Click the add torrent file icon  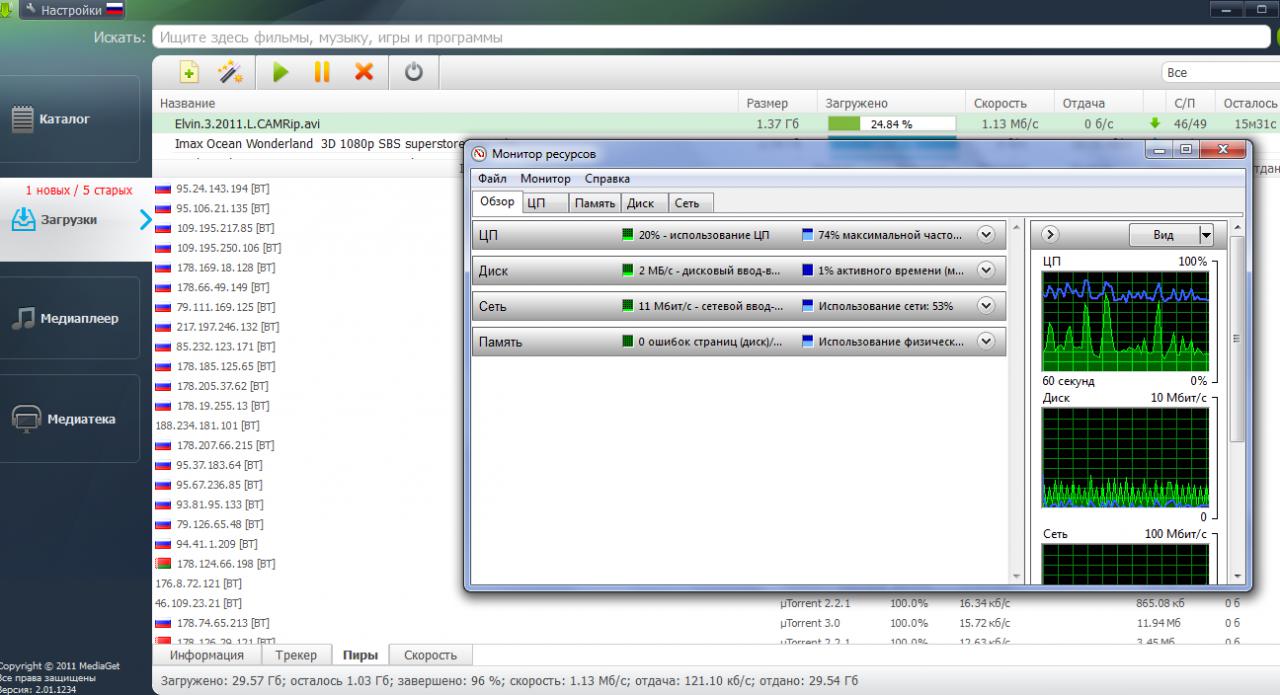pos(189,72)
